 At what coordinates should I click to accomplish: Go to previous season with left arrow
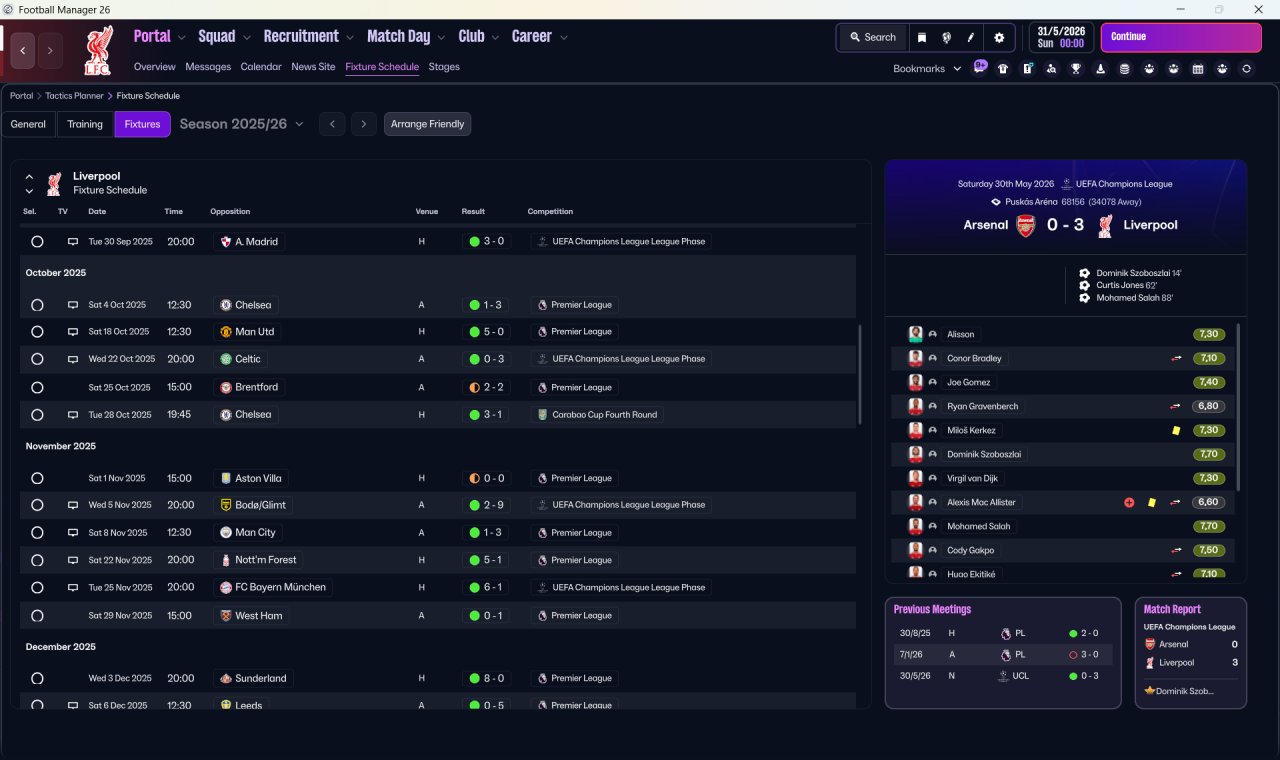click(x=333, y=124)
